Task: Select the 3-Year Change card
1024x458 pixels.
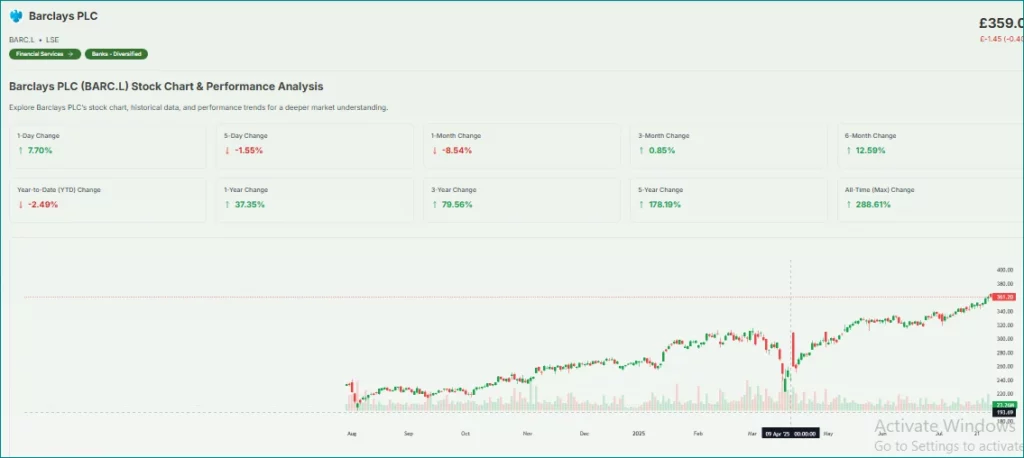Action: [521, 199]
